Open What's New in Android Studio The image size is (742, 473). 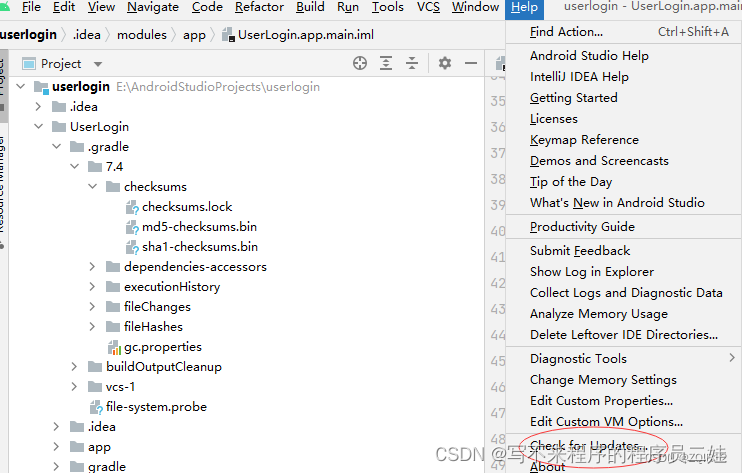pyautogui.click(x=624, y=202)
